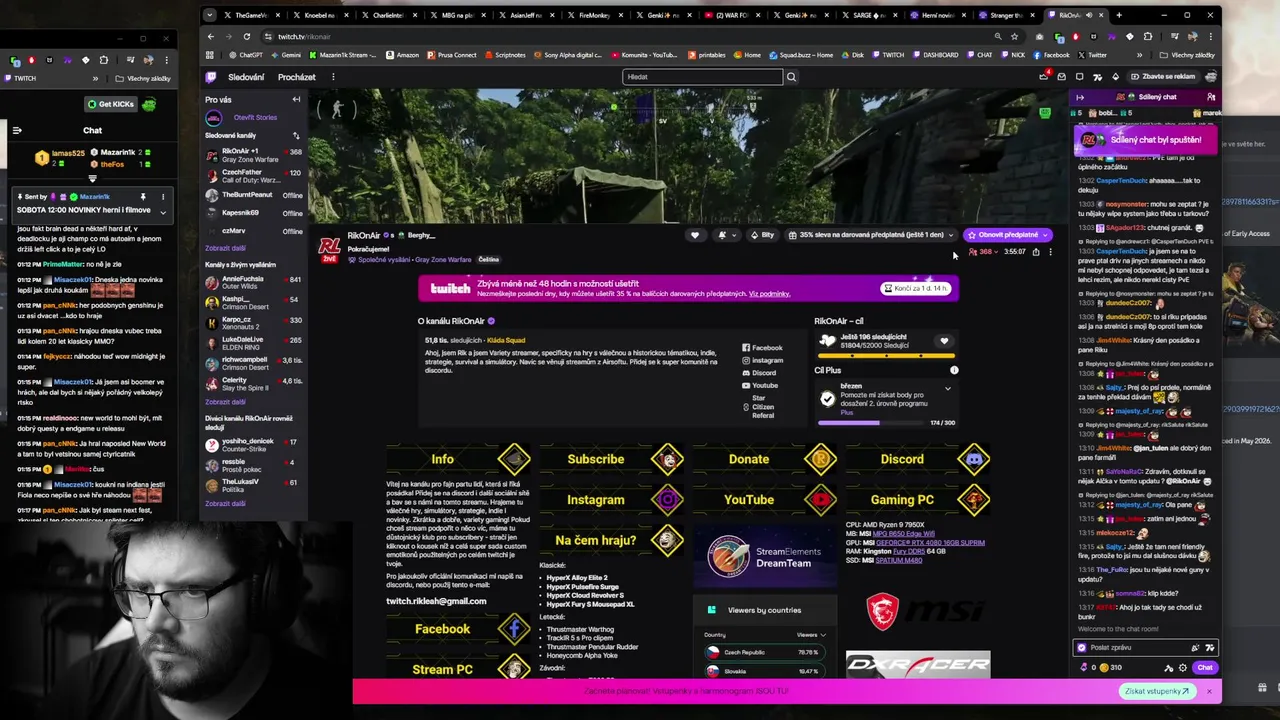The width and height of the screenshot is (1280, 720).
Task: Expand viewer count 368 dropdown
Action: click(983, 252)
